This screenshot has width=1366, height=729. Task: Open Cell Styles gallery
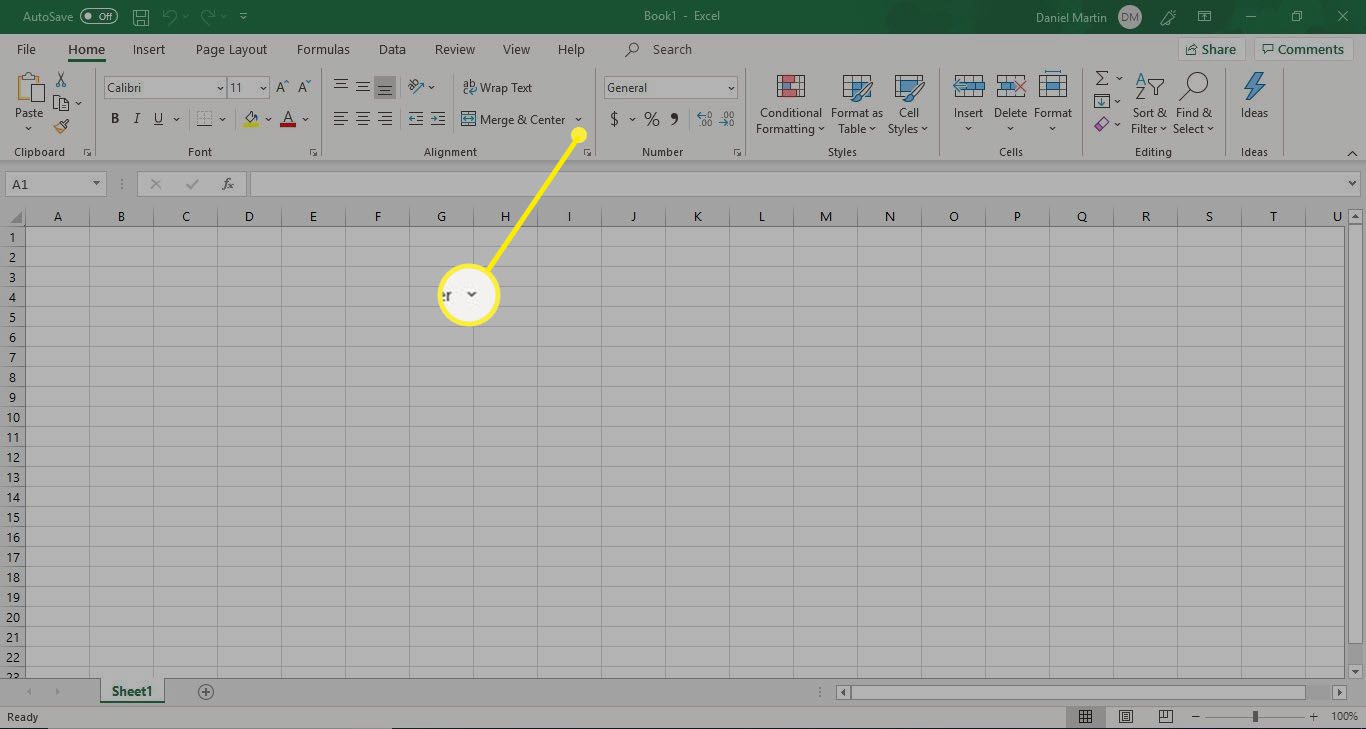(x=908, y=104)
